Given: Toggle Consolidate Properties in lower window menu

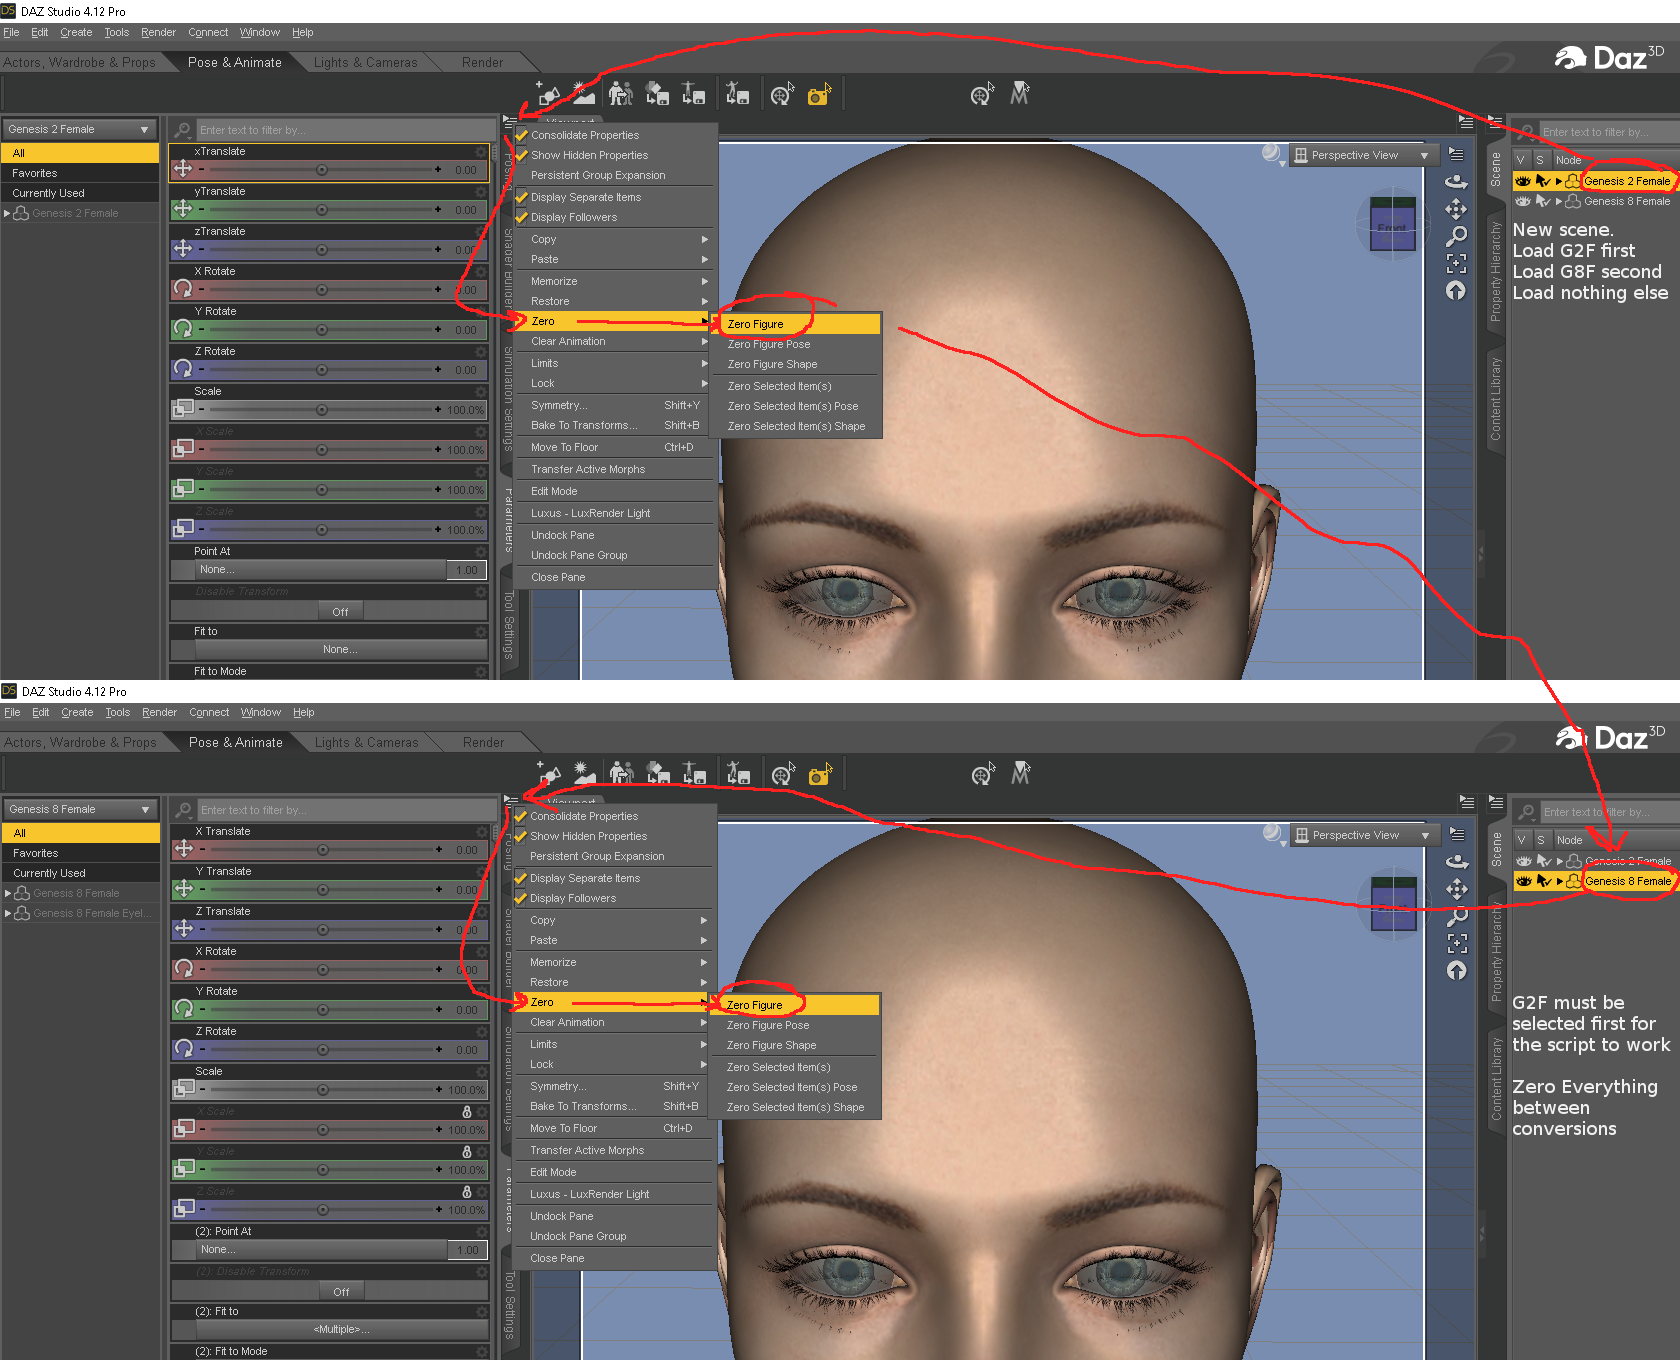Looking at the screenshot, I should [x=521, y=816].
